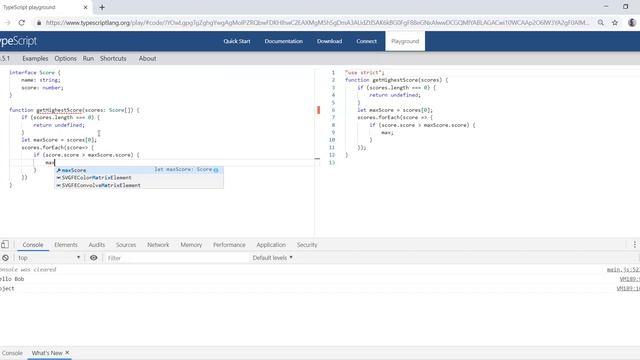Open Default levels dropdown
640x360 pixels.
click(272, 258)
